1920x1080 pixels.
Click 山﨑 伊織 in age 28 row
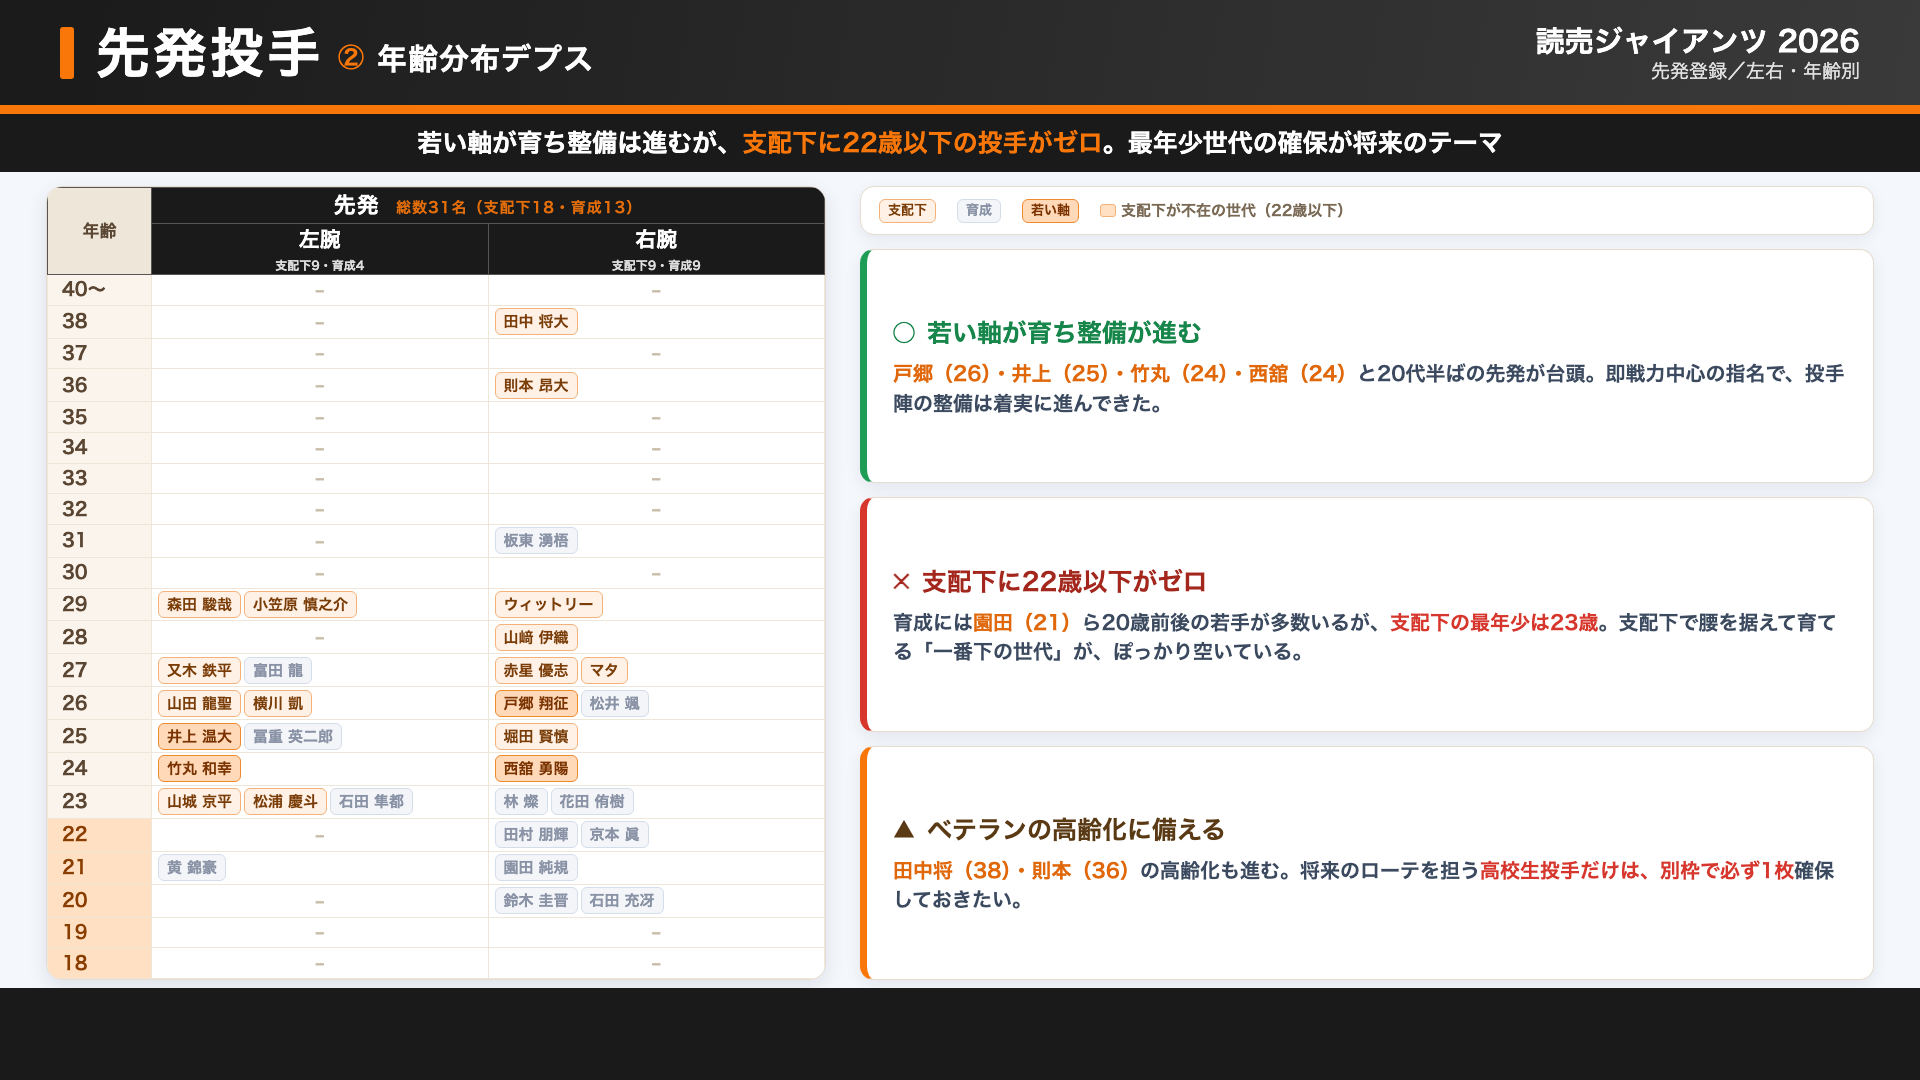point(536,638)
